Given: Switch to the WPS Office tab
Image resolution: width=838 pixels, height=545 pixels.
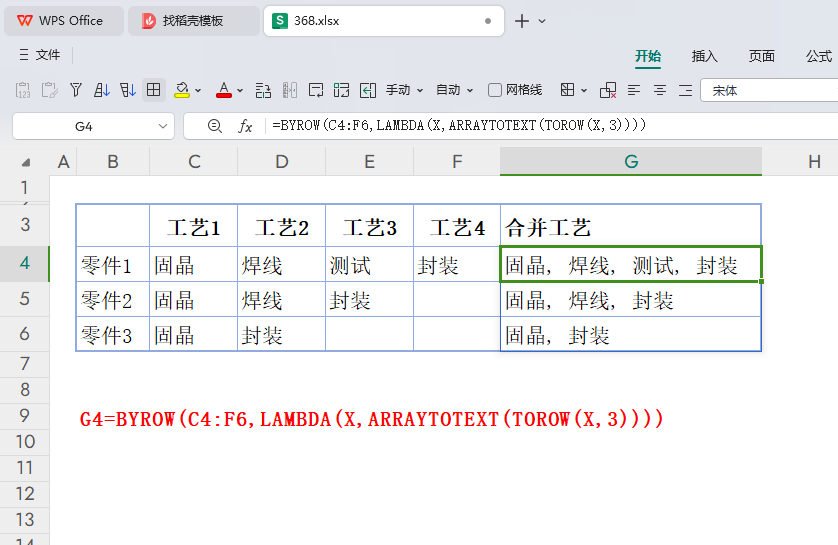Looking at the screenshot, I should [x=64, y=21].
